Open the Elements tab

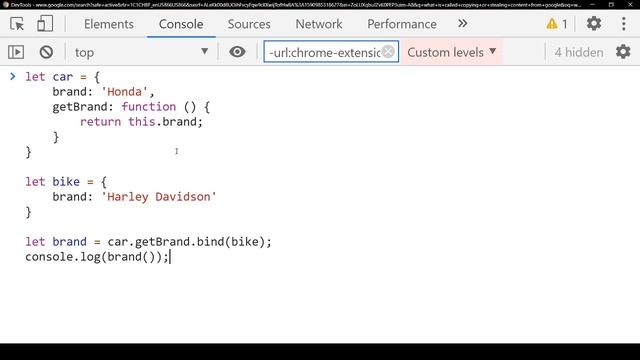109,24
